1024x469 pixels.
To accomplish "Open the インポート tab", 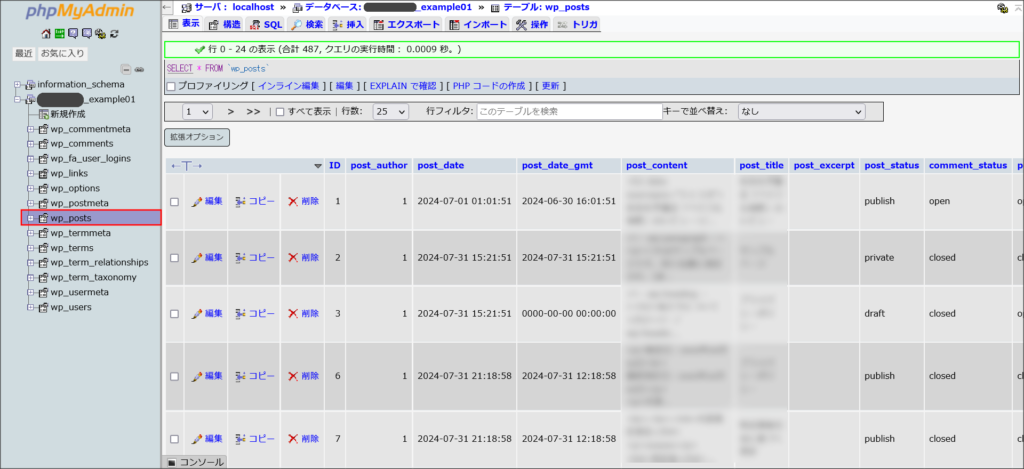I will coord(478,24).
